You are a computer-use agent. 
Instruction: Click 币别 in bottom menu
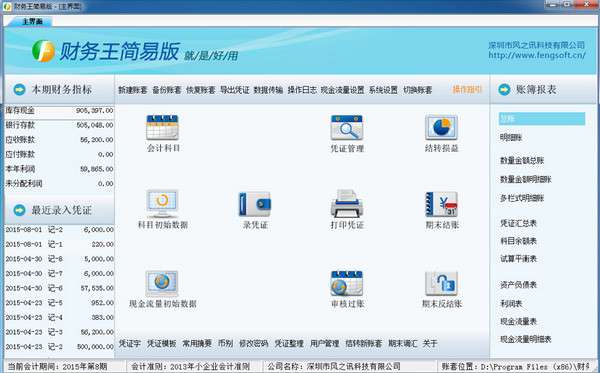point(225,344)
